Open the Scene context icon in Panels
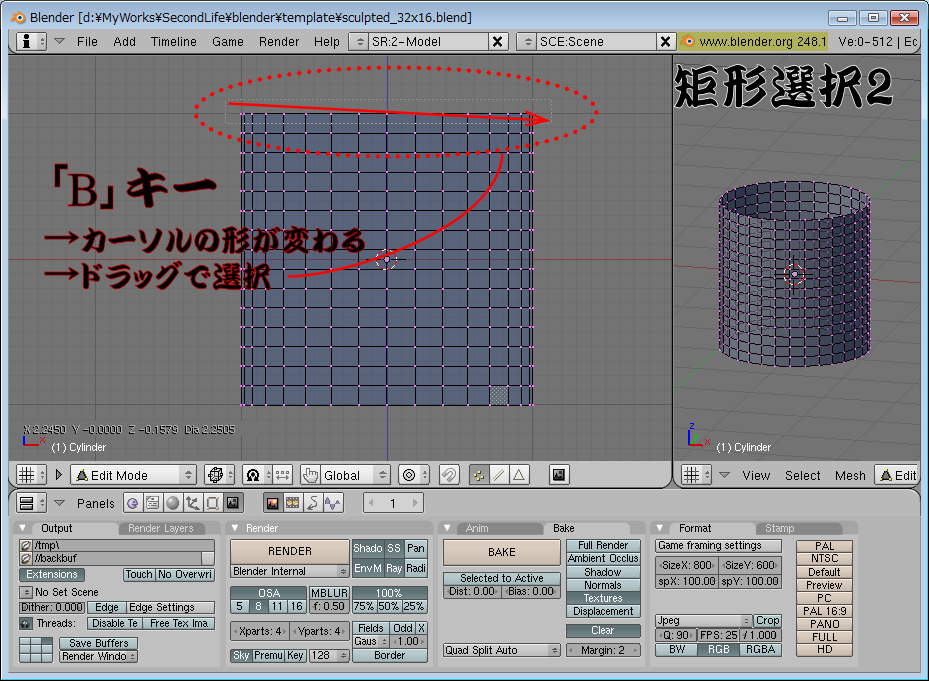Image resolution: width=929 pixels, height=681 pixels. [233, 503]
